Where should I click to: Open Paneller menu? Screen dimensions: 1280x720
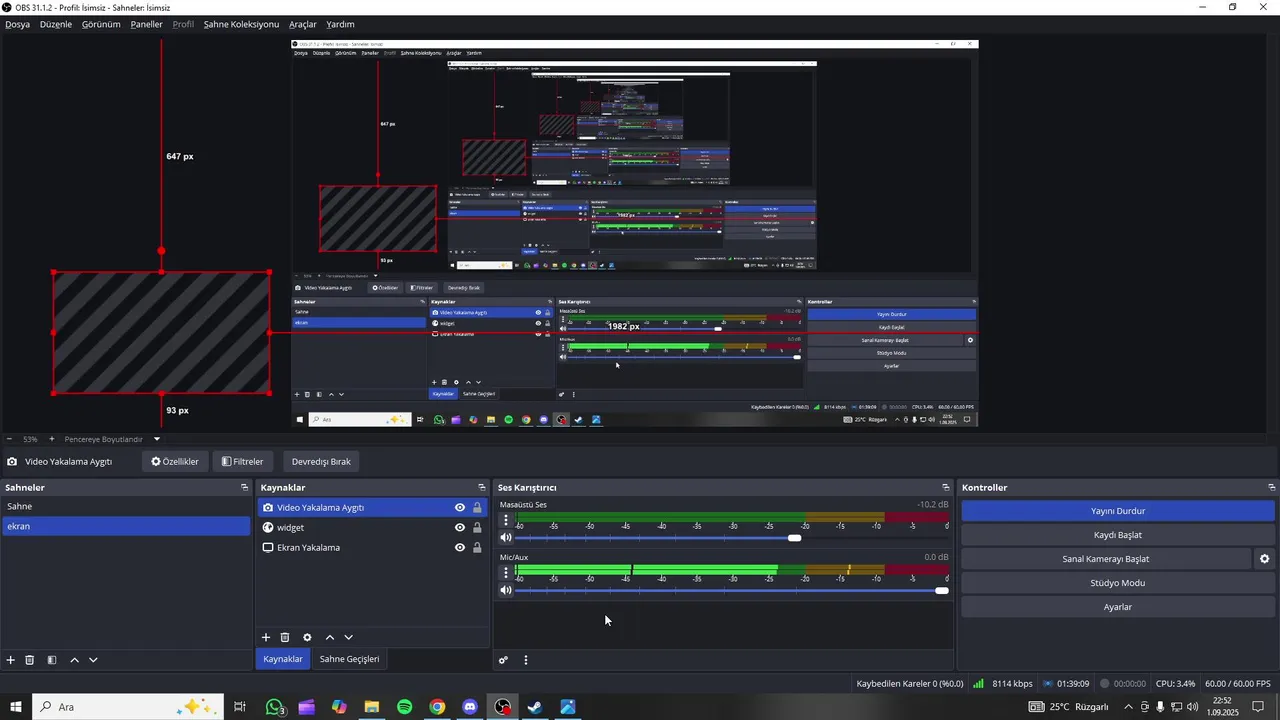click(x=146, y=24)
